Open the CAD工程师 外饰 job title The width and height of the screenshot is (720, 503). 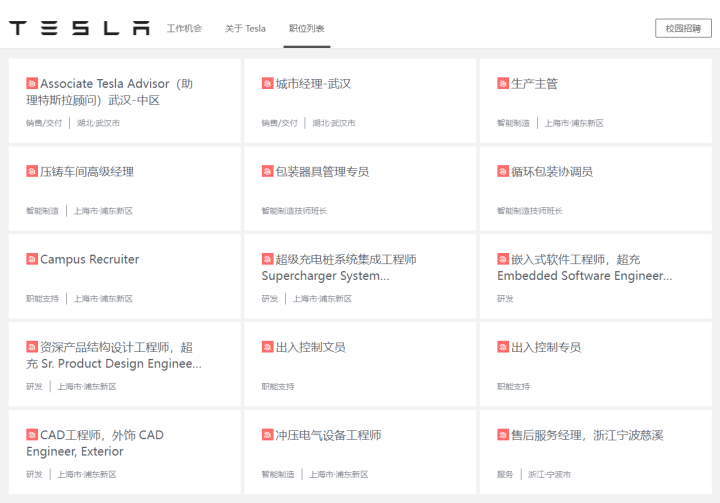[95, 443]
